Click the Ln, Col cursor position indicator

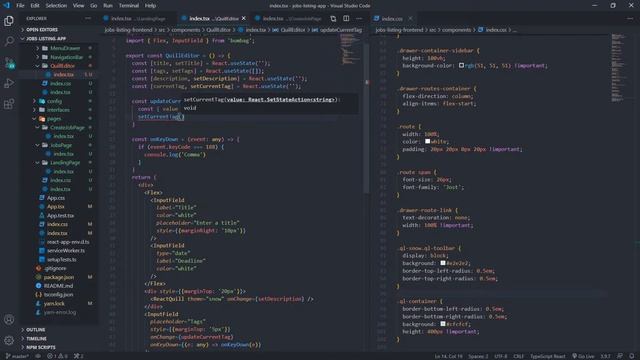(448, 356)
